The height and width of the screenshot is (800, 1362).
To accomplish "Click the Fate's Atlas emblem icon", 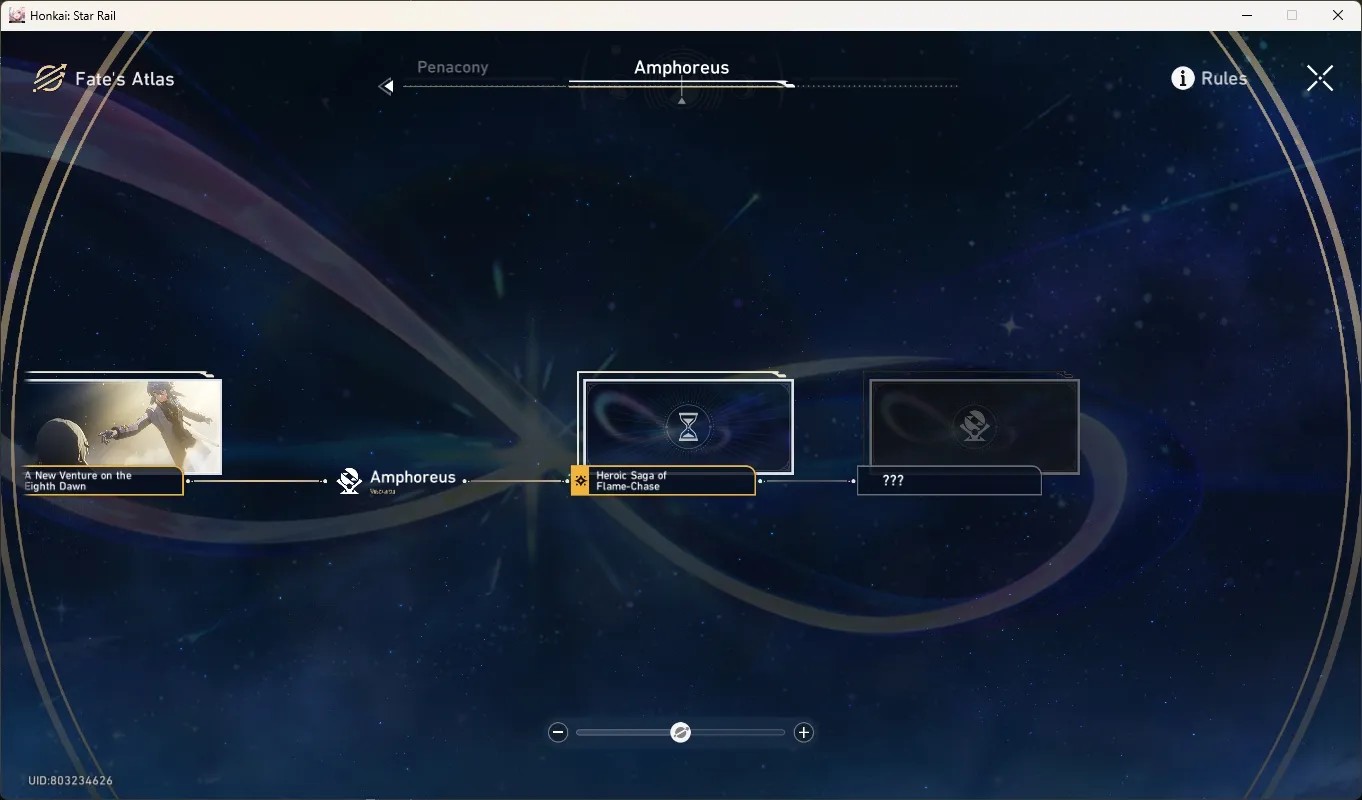I will coord(48,79).
